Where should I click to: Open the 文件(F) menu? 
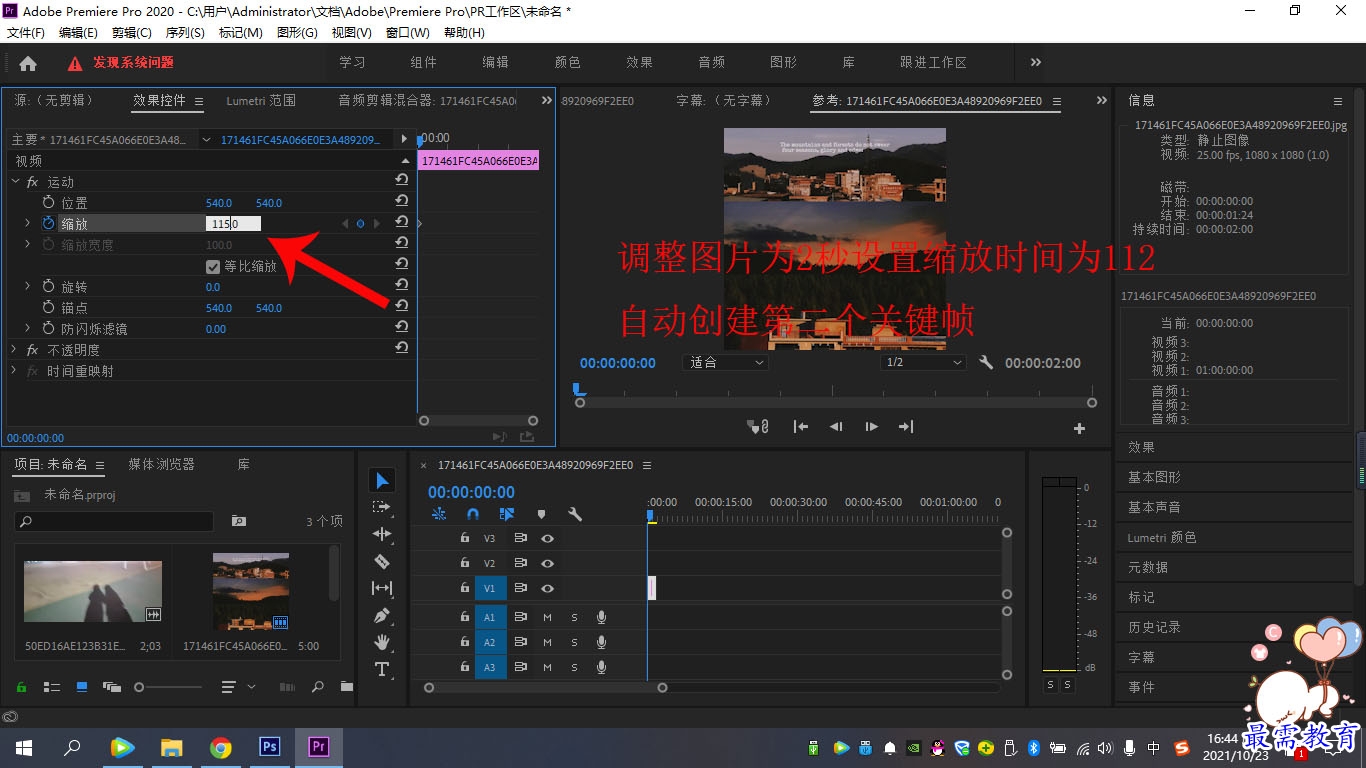pos(26,33)
